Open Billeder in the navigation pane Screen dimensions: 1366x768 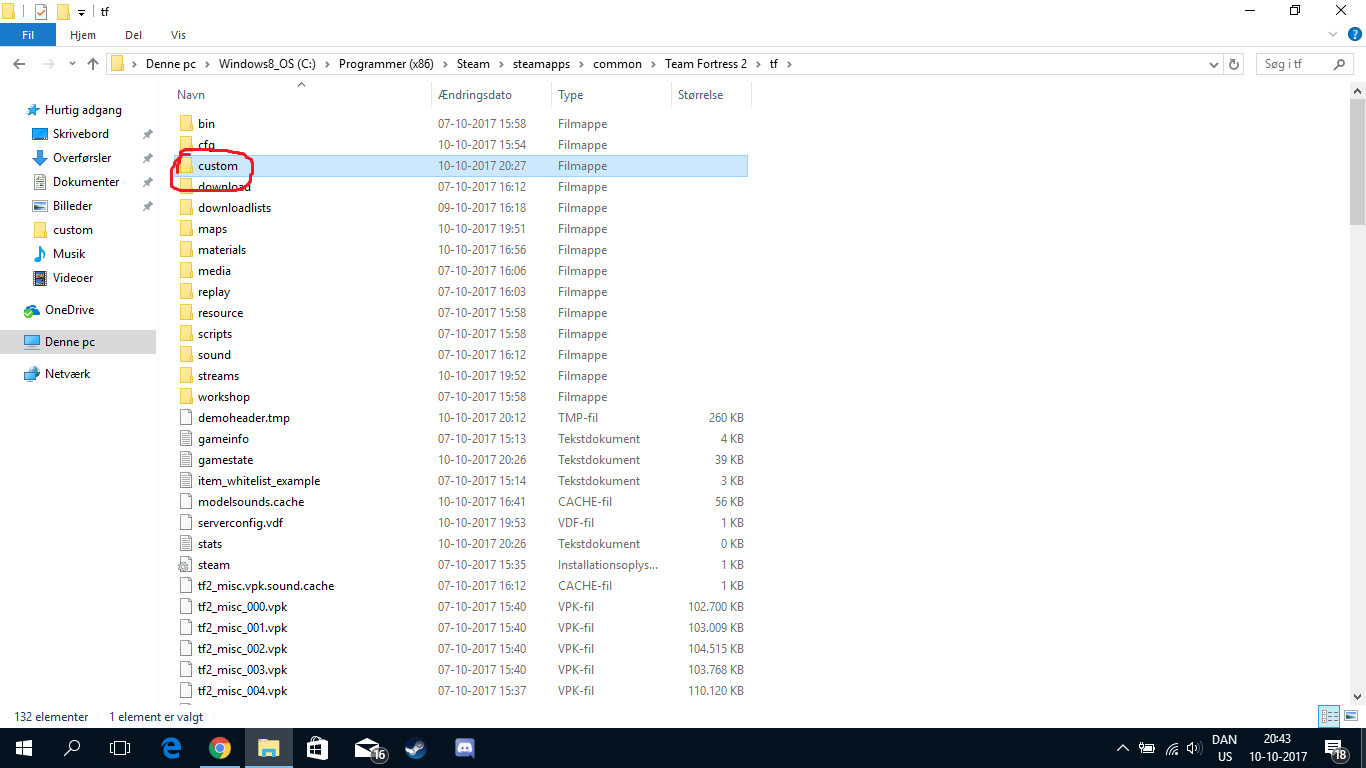[x=72, y=206]
